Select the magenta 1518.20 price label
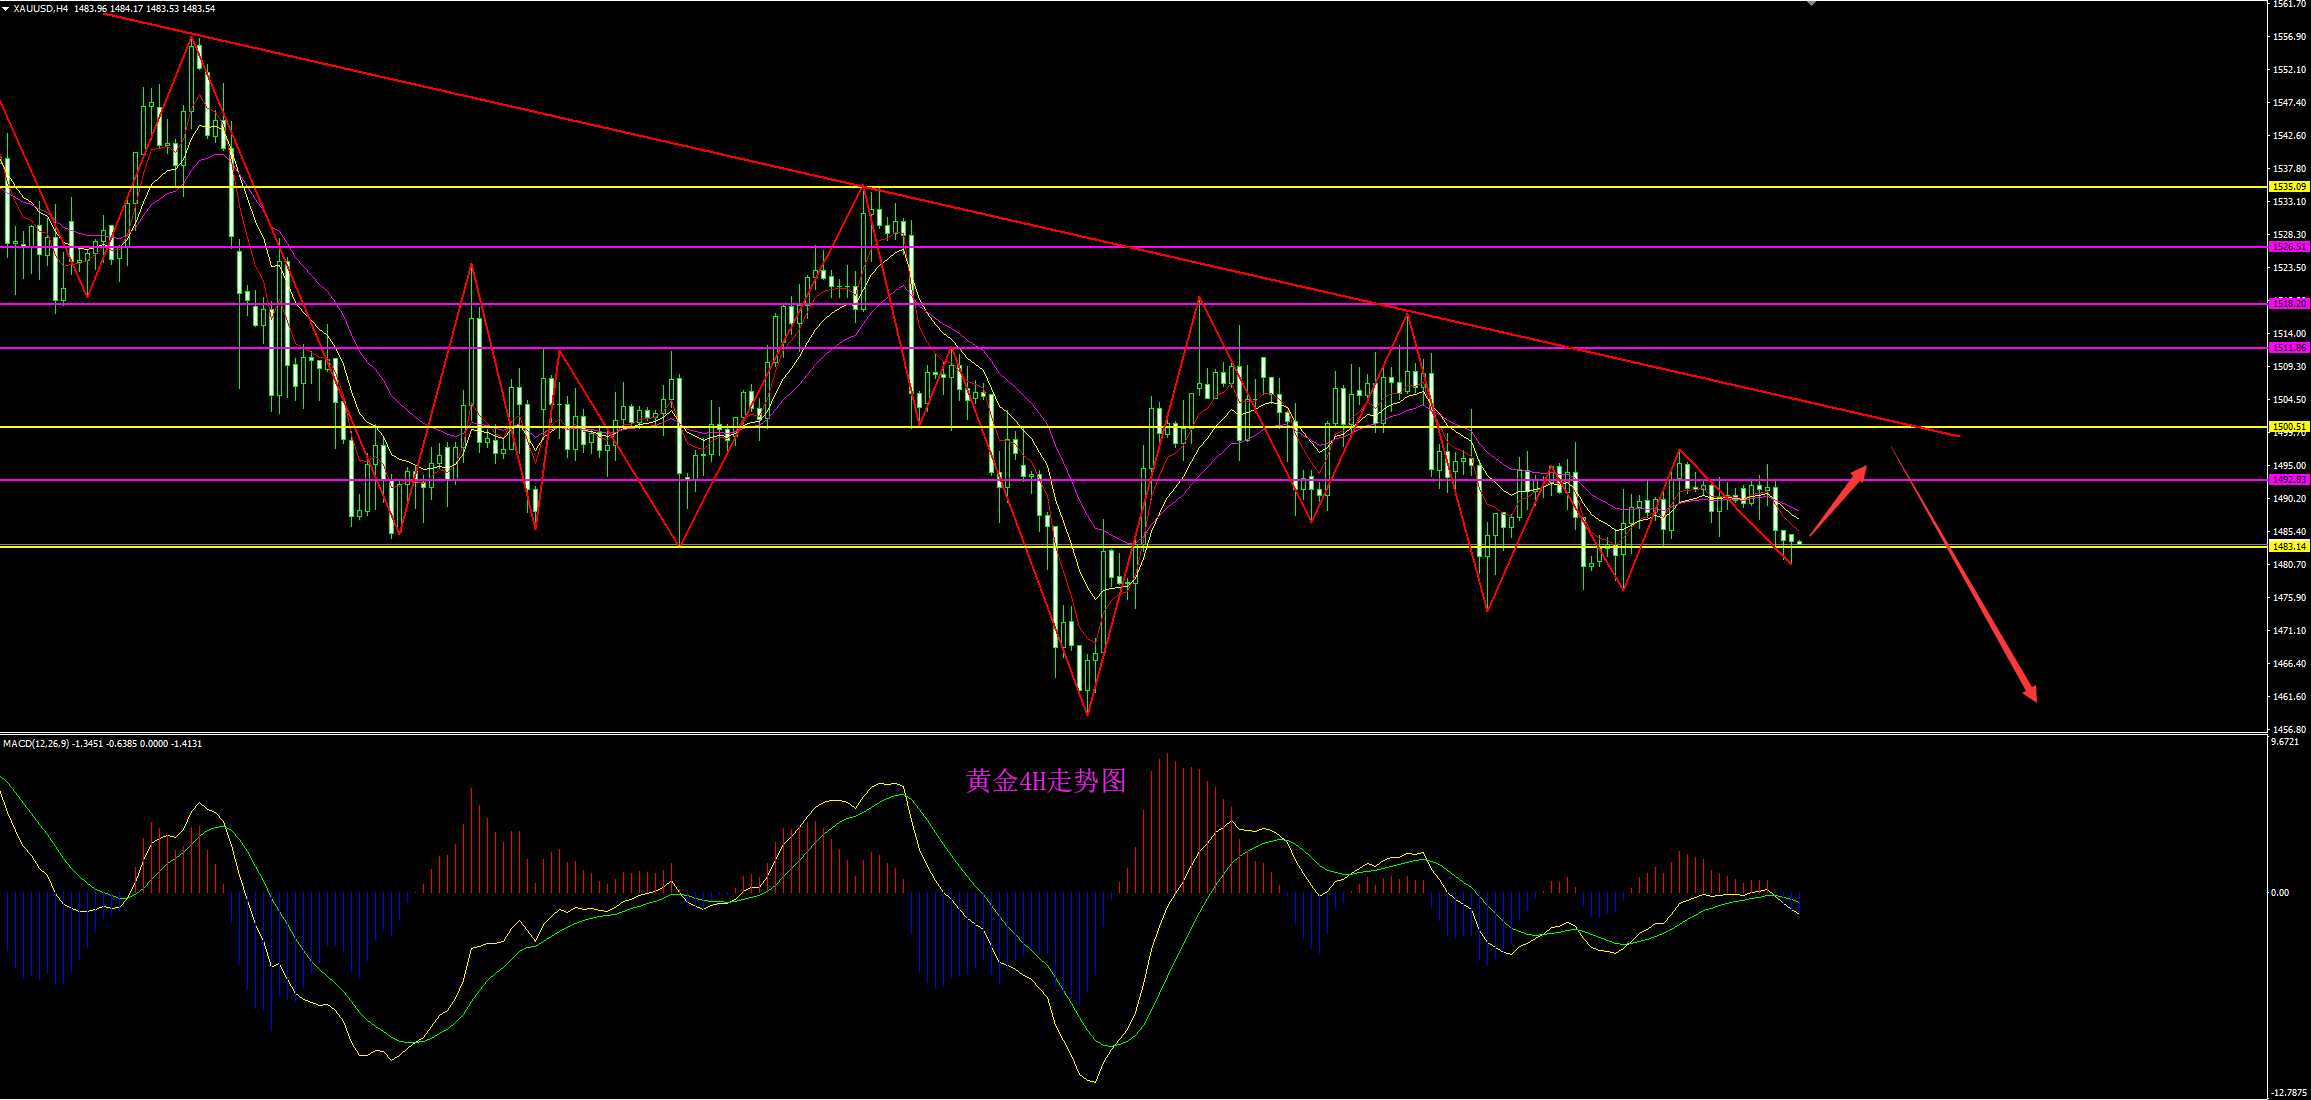 pos(2289,304)
